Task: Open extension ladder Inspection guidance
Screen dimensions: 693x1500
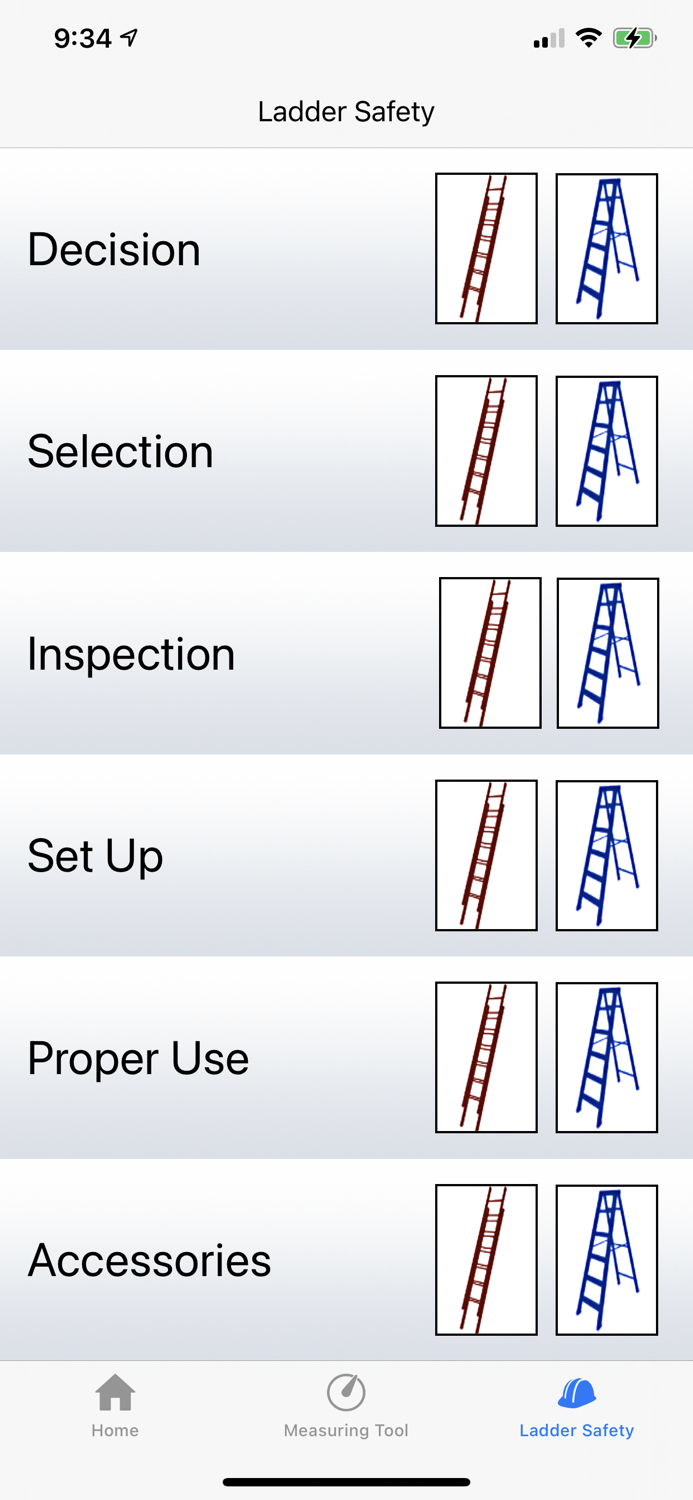Action: 490,652
